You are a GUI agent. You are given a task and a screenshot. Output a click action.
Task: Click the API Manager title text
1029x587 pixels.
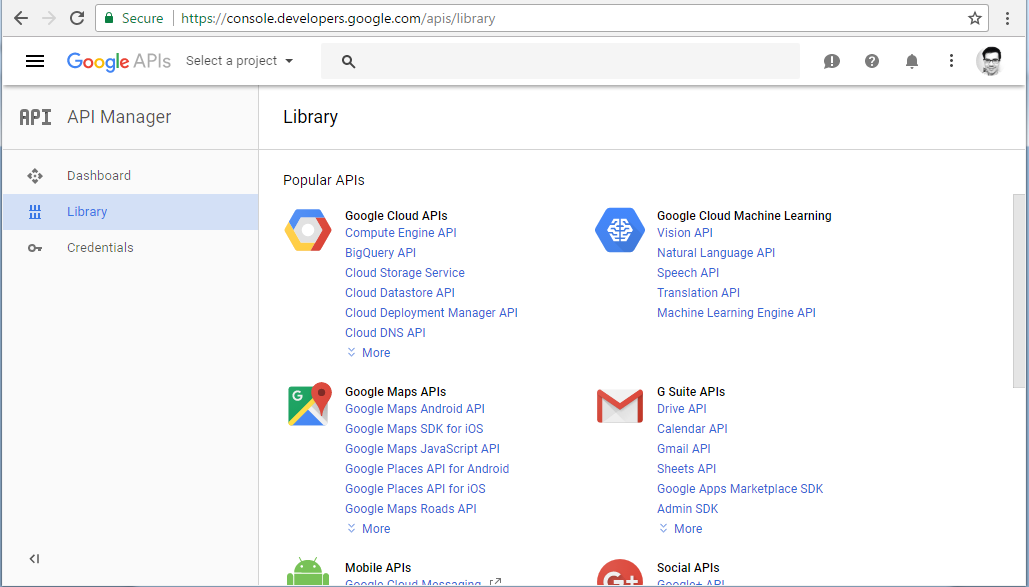119,117
